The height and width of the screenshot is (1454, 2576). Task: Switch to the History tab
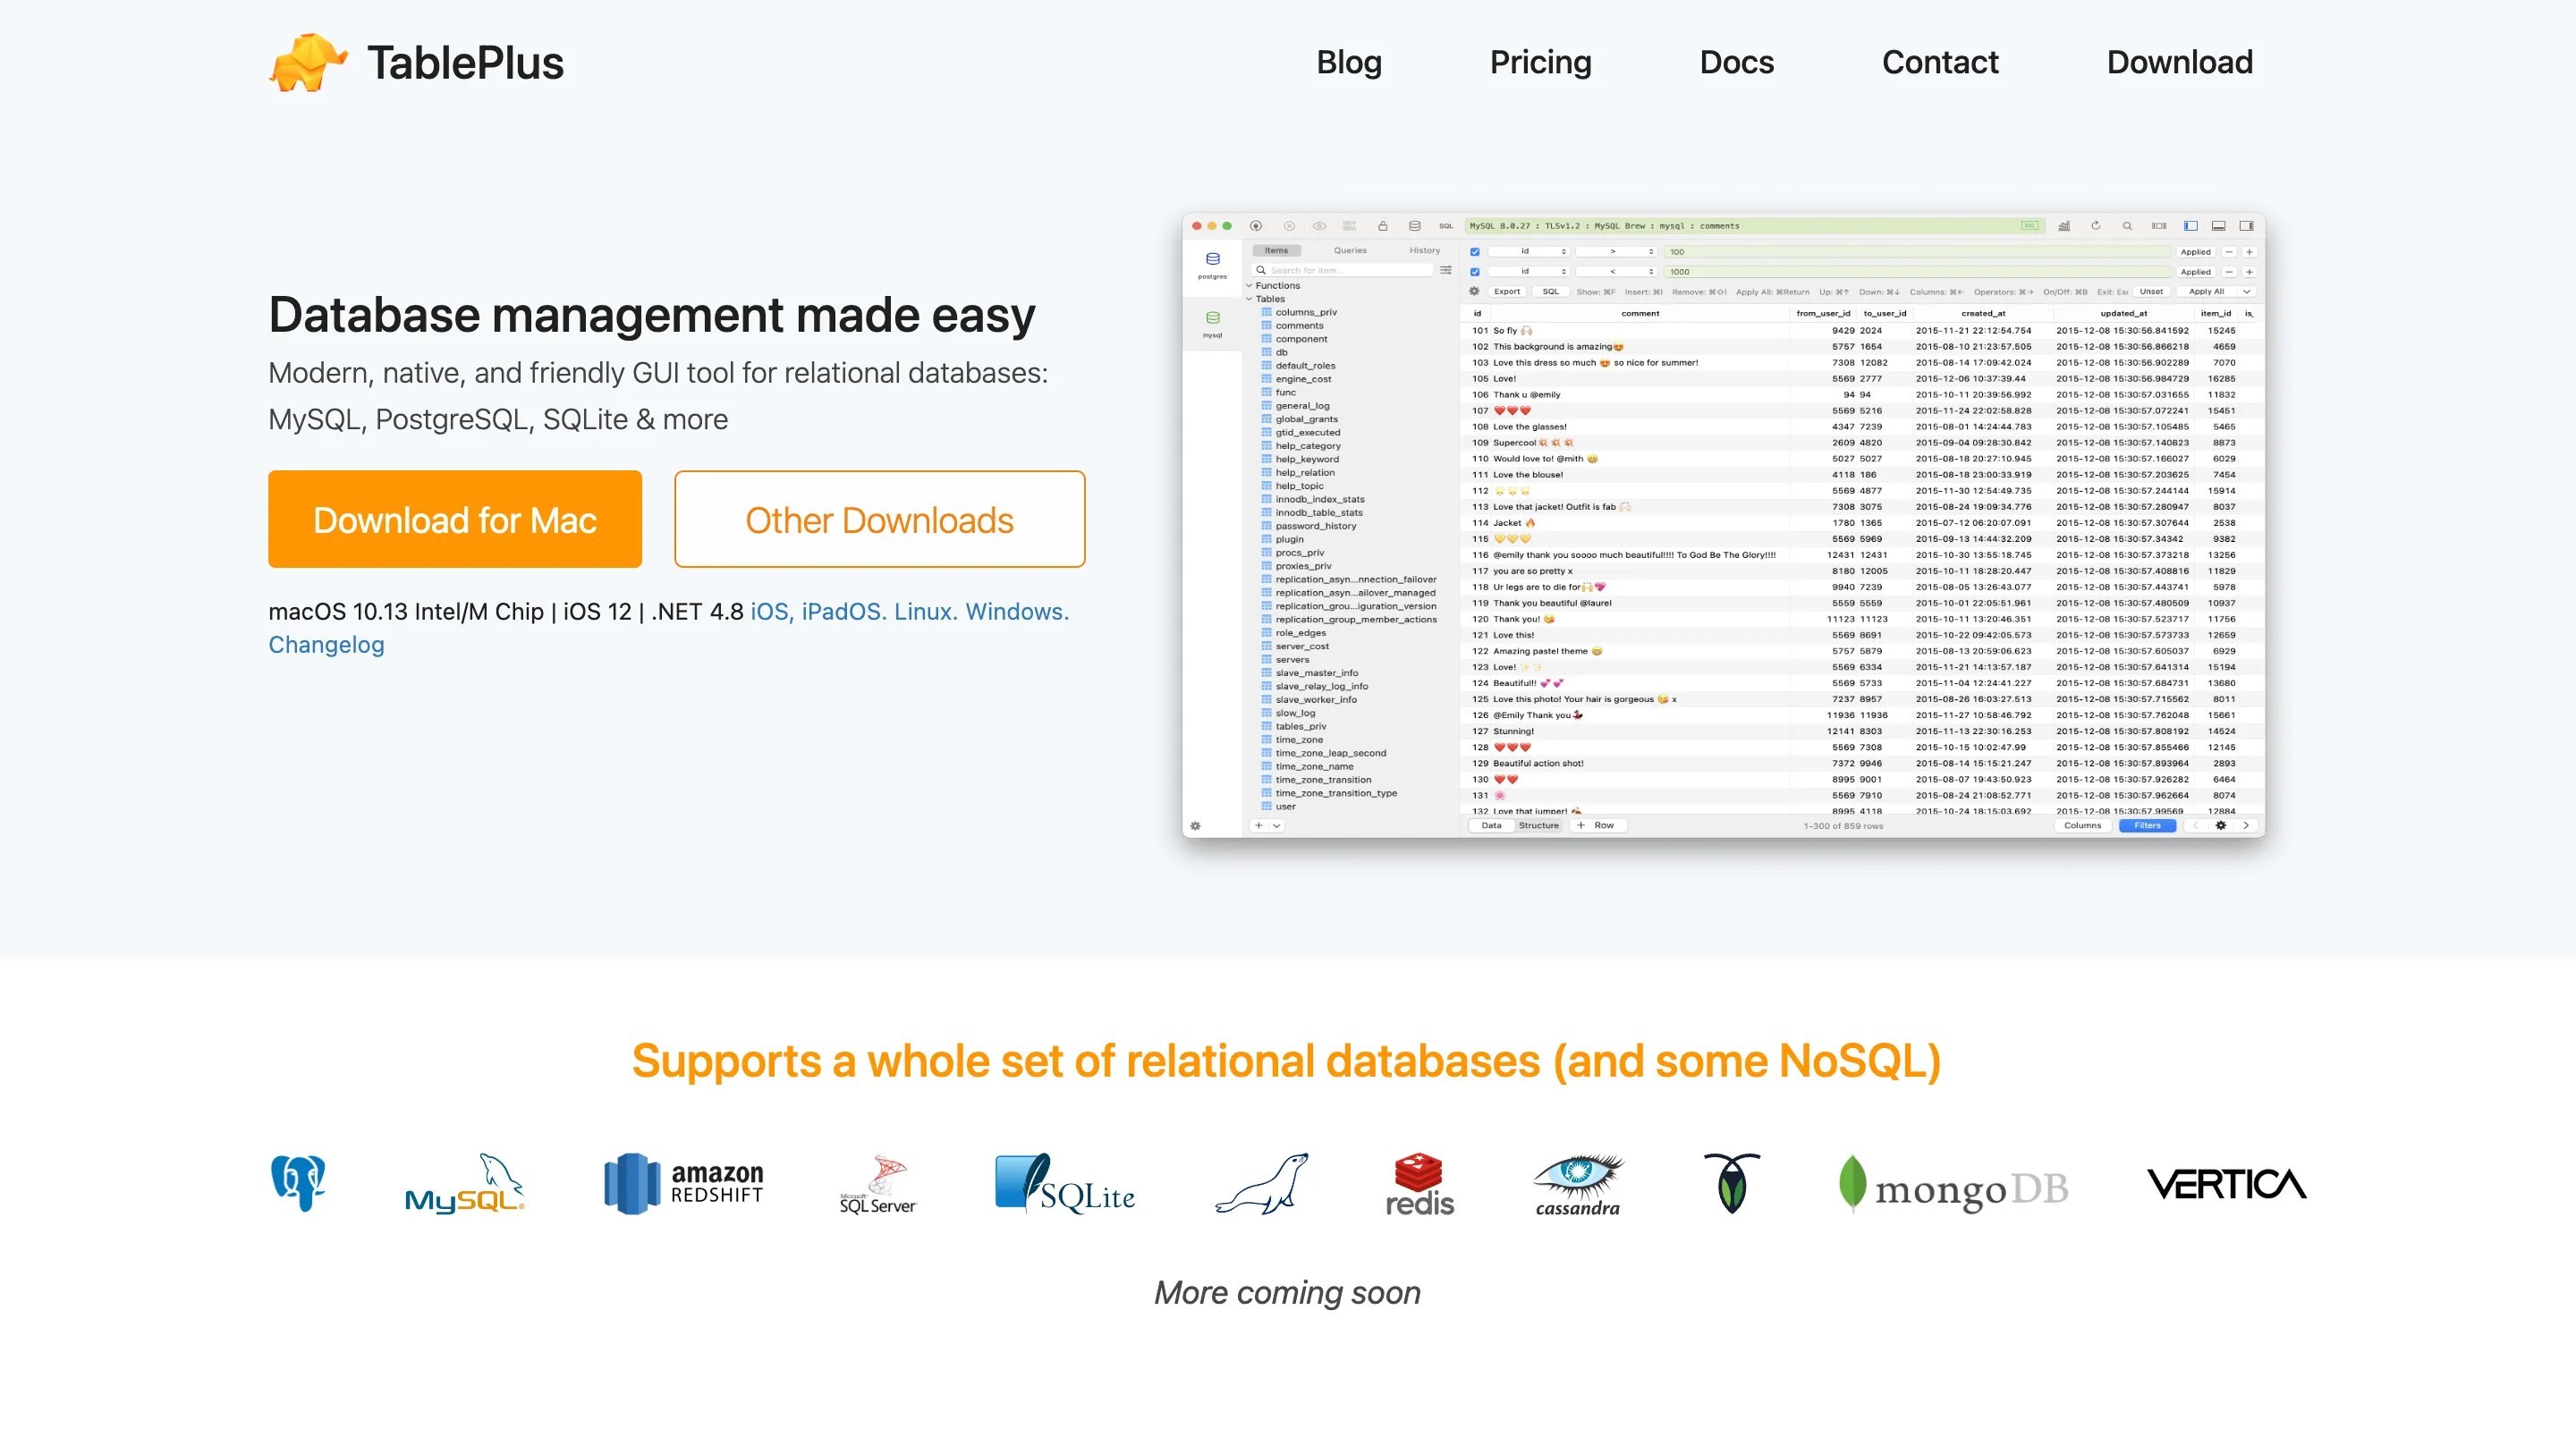click(x=1425, y=251)
